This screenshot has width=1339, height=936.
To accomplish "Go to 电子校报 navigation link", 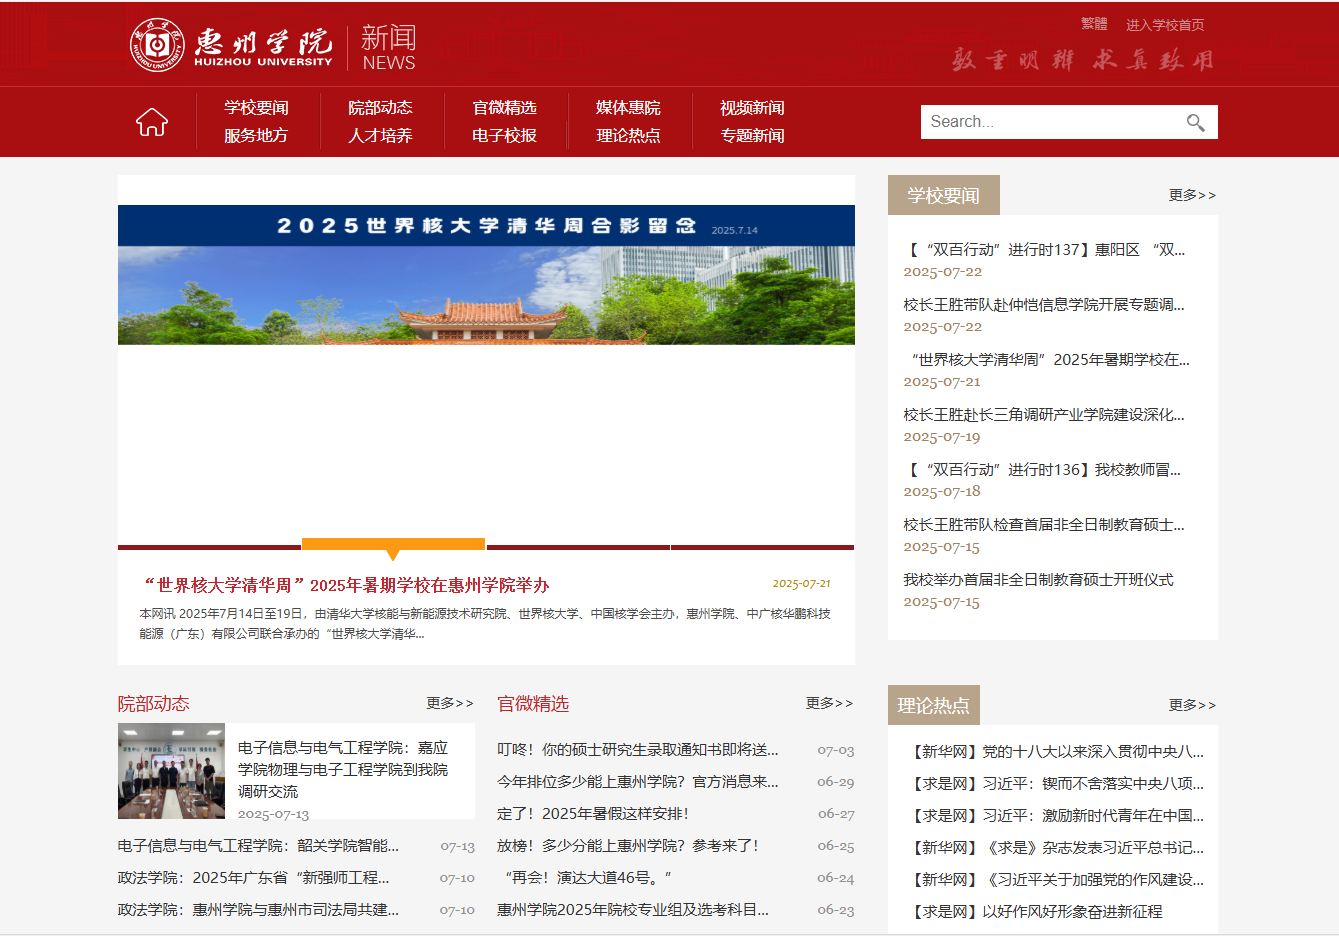I will [x=504, y=136].
